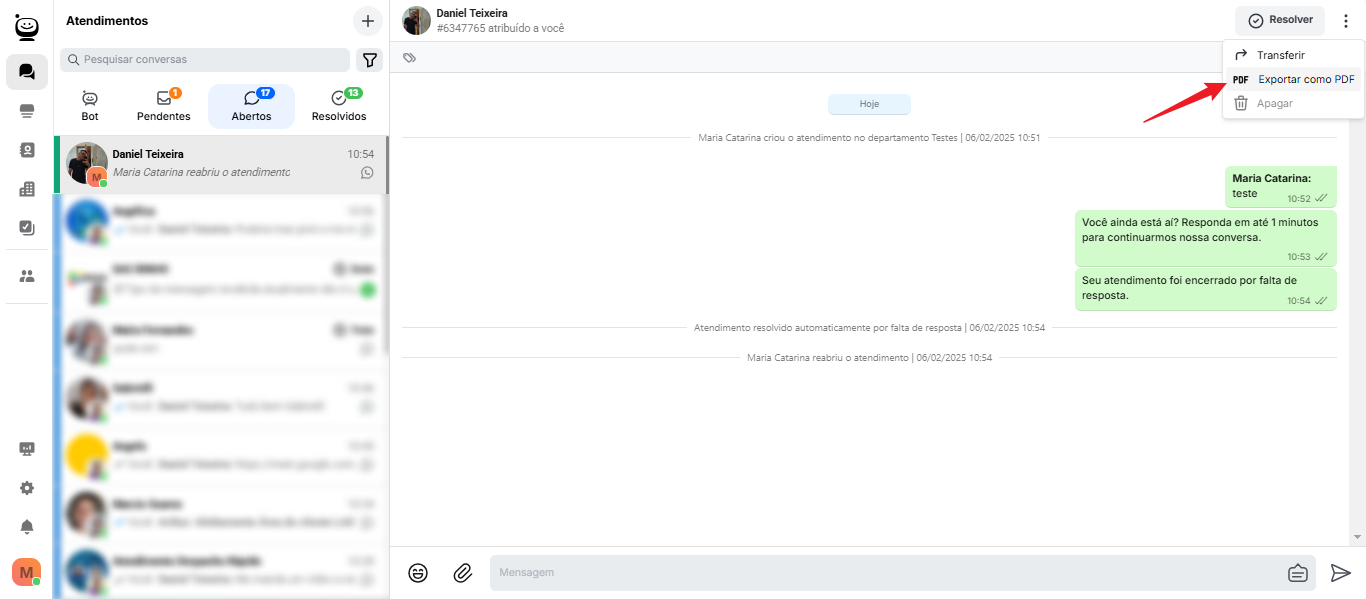Click the Mensagem text input field
The image size is (1366, 599).
point(880,573)
